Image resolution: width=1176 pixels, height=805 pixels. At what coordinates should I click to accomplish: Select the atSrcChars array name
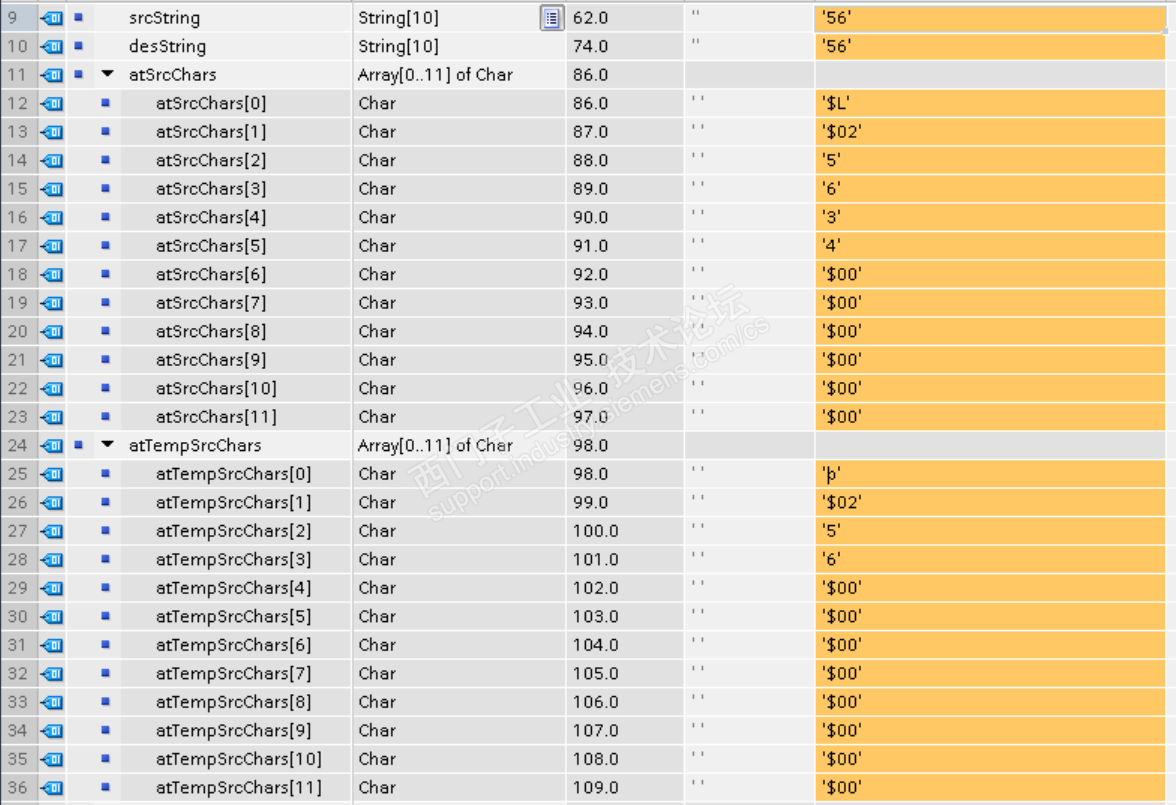pyautogui.click(x=172, y=75)
